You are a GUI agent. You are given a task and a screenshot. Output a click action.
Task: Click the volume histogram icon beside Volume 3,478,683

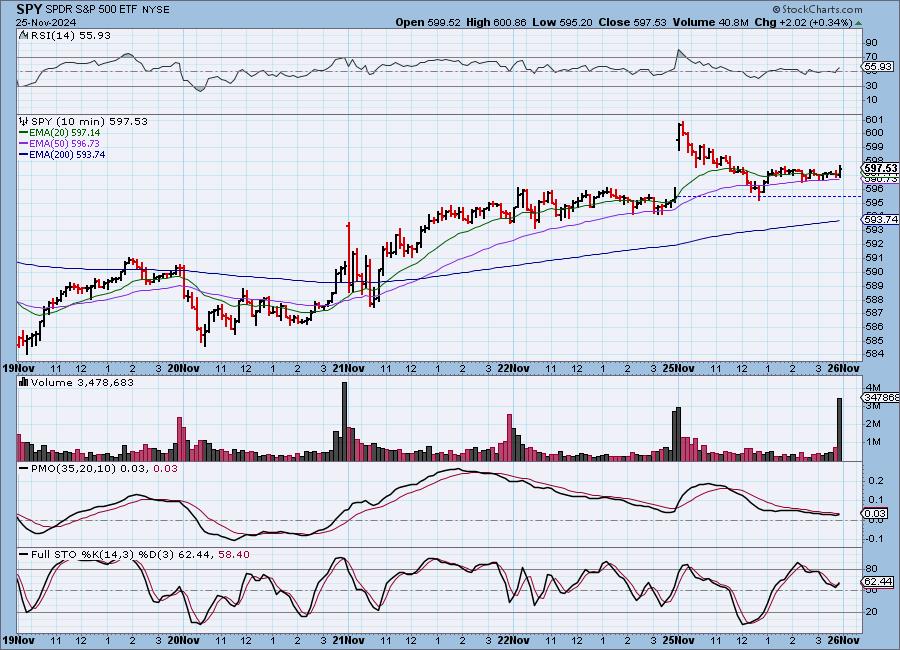coord(24,382)
